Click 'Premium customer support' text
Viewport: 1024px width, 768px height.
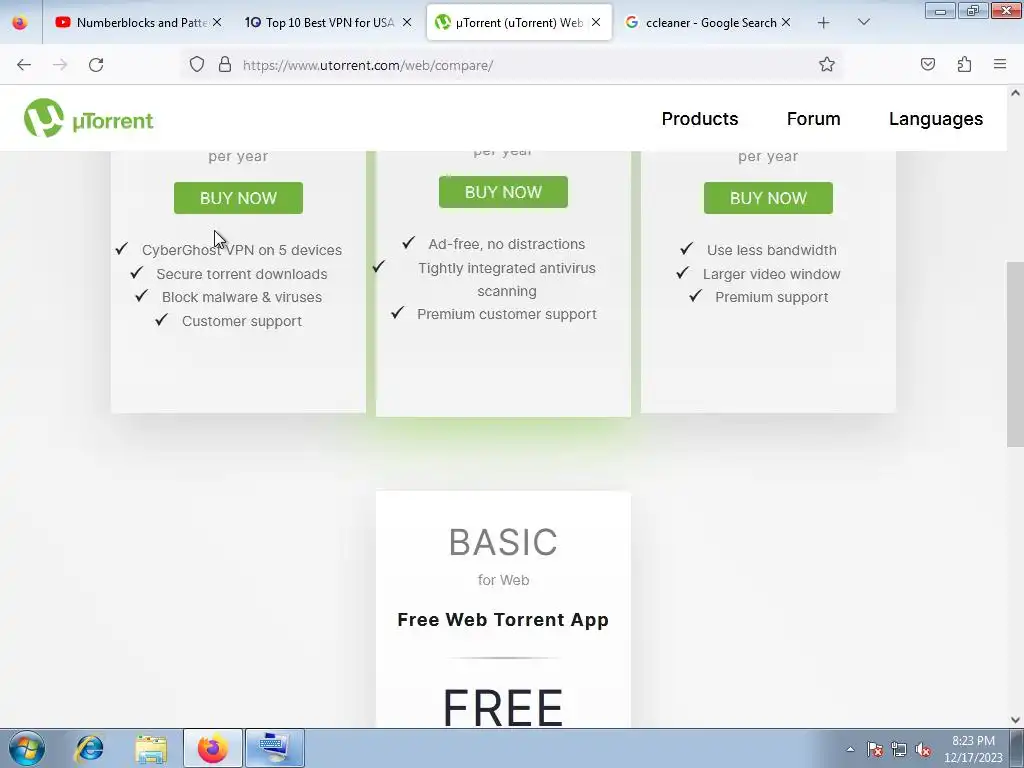pyautogui.click(x=507, y=314)
